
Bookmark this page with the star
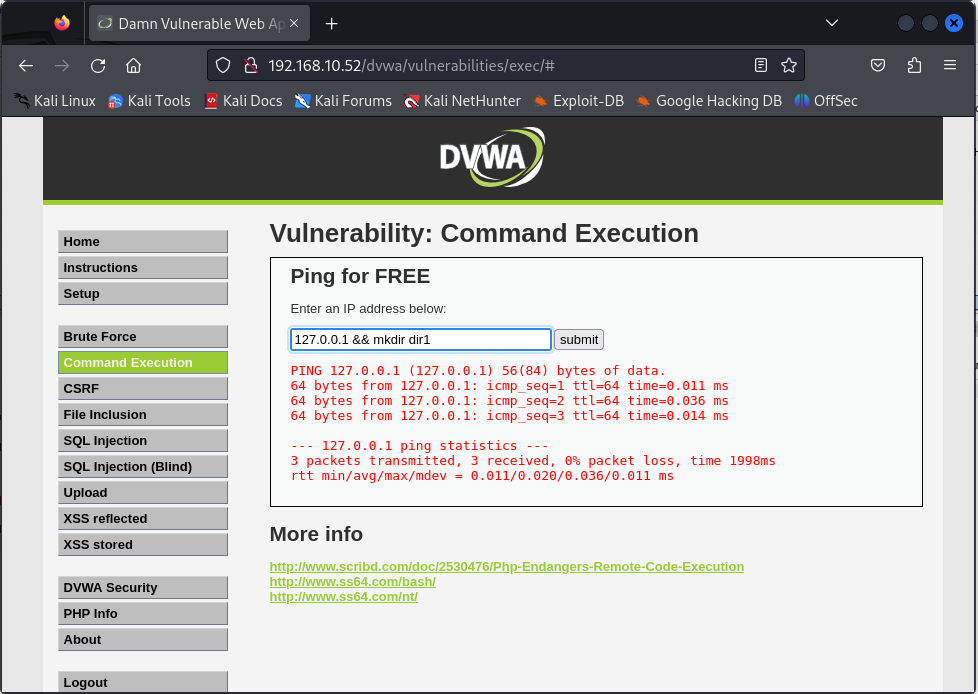(x=789, y=65)
